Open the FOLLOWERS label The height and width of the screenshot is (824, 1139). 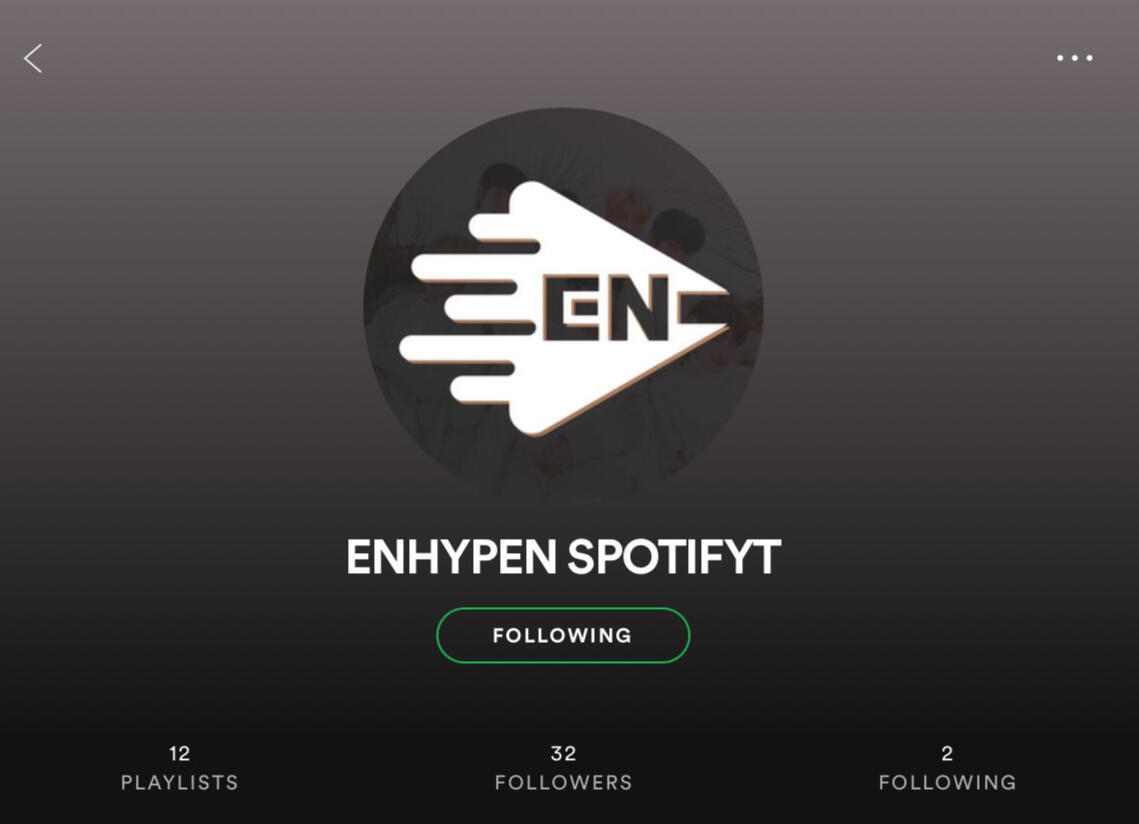pyautogui.click(x=564, y=783)
